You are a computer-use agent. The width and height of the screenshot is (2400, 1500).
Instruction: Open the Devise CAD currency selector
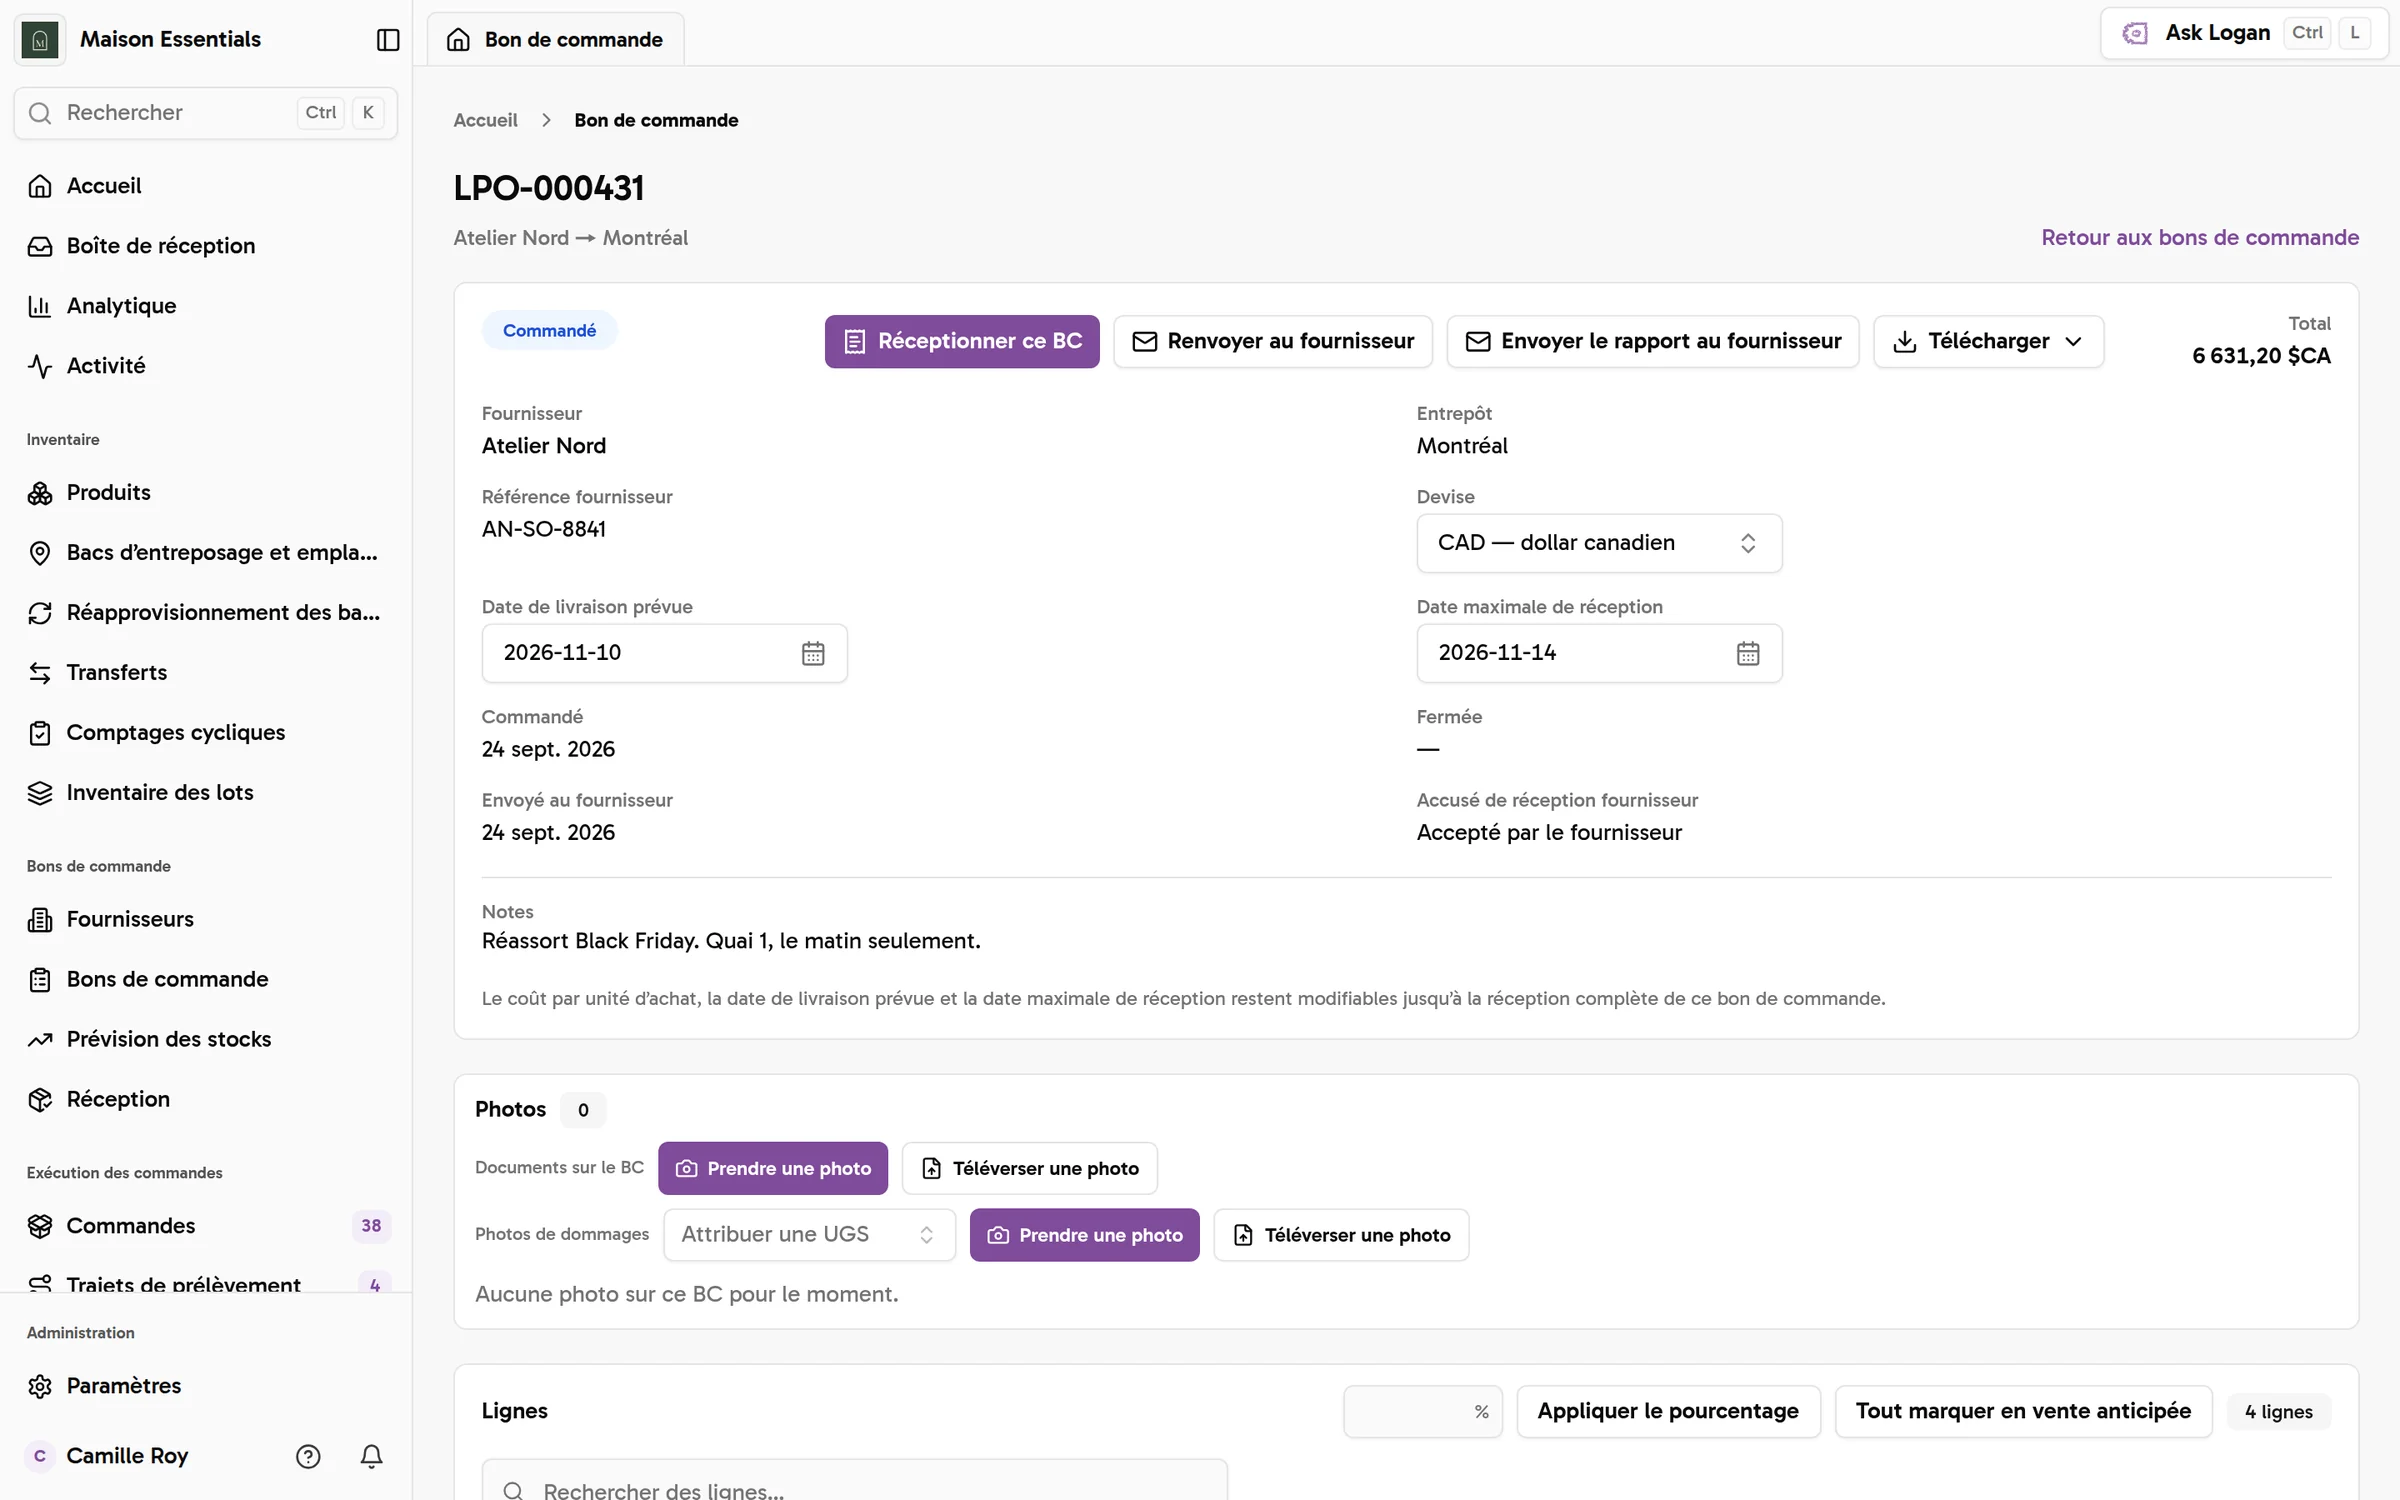[1599, 543]
